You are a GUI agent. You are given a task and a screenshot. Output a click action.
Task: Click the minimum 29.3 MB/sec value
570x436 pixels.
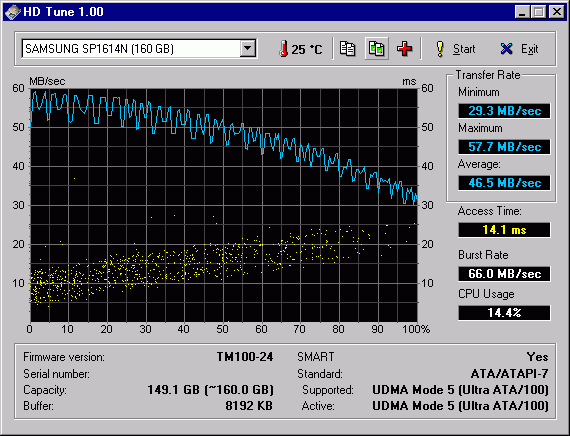504,111
